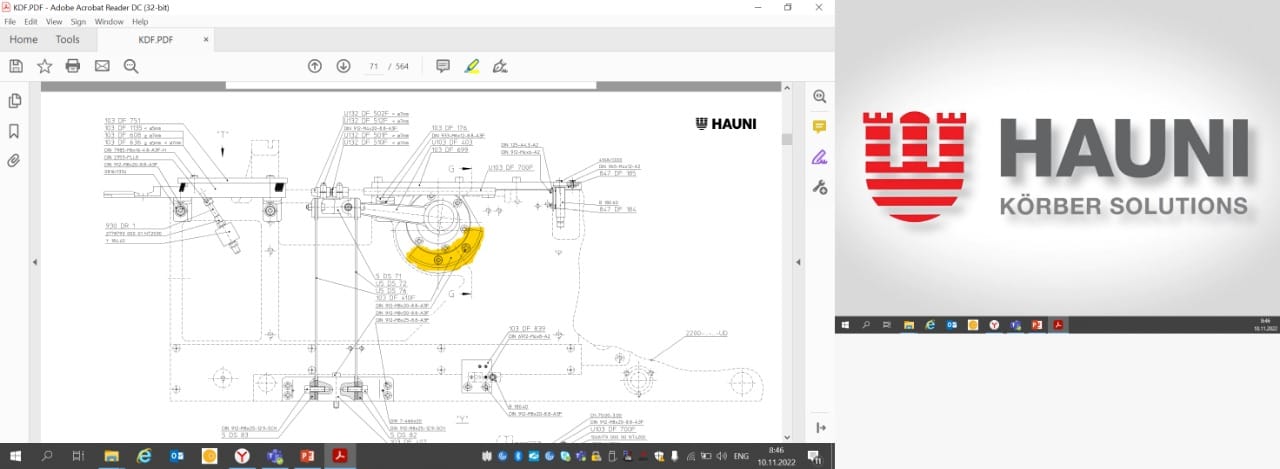Open taskbar Search in left taskbar
The image size is (1280, 469).
tap(46, 456)
